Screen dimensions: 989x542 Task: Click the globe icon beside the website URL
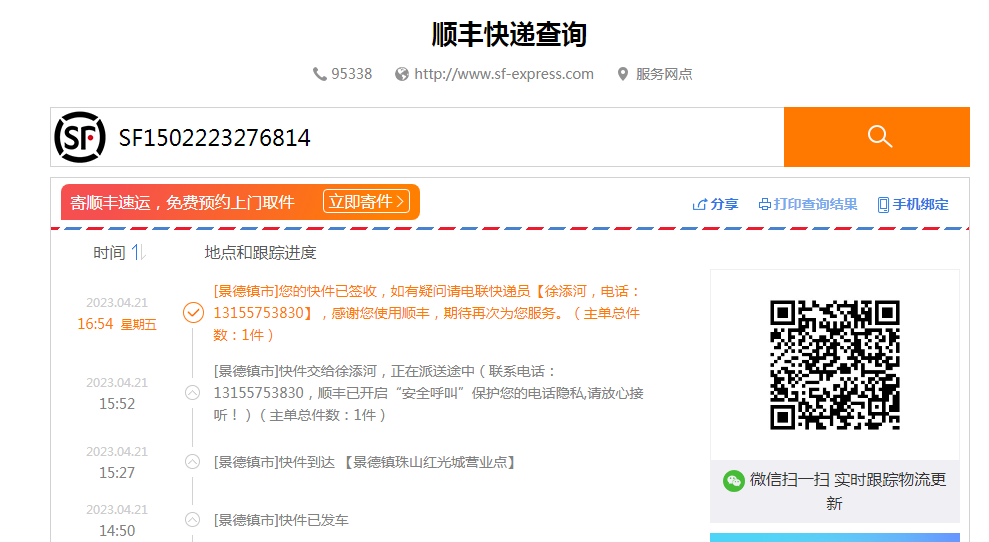point(402,74)
